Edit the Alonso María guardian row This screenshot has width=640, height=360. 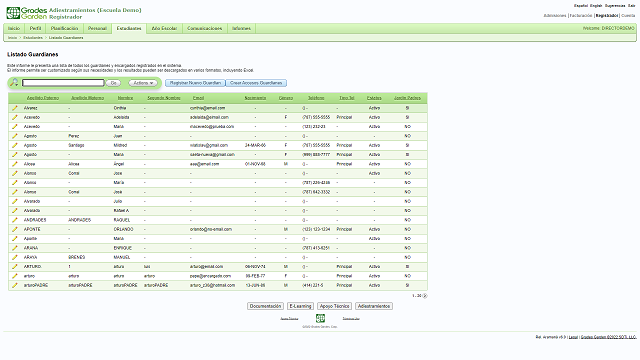[15, 183]
